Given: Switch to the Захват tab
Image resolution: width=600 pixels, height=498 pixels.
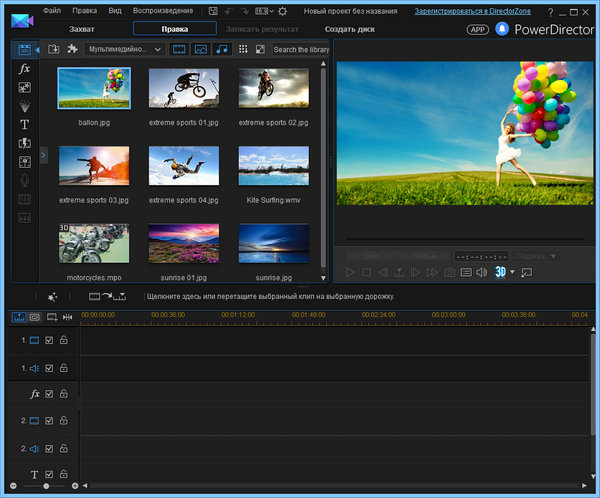Looking at the screenshot, I should pyautogui.click(x=82, y=29).
